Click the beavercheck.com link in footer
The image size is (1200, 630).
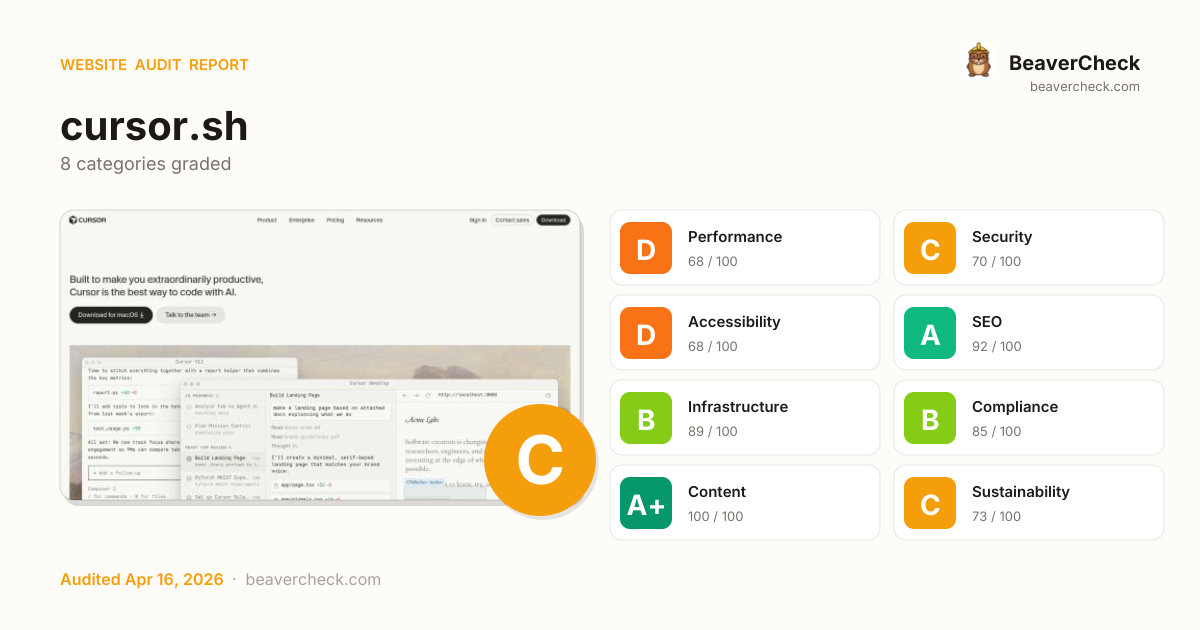coord(312,579)
